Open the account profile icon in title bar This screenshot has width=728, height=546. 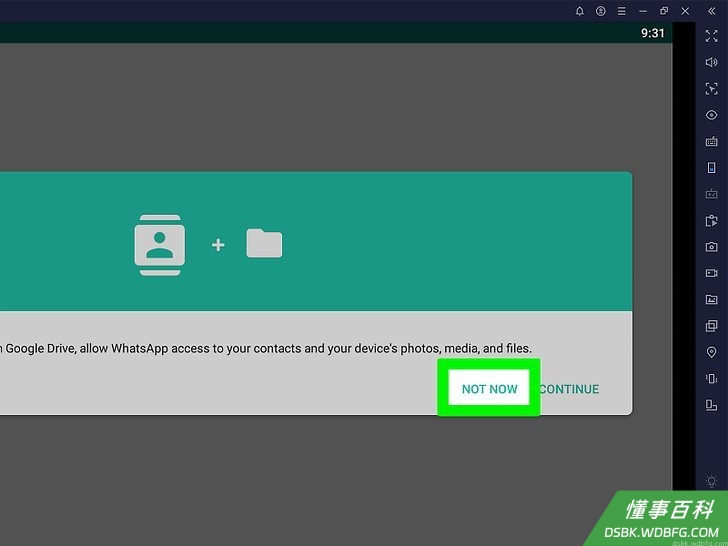600,11
